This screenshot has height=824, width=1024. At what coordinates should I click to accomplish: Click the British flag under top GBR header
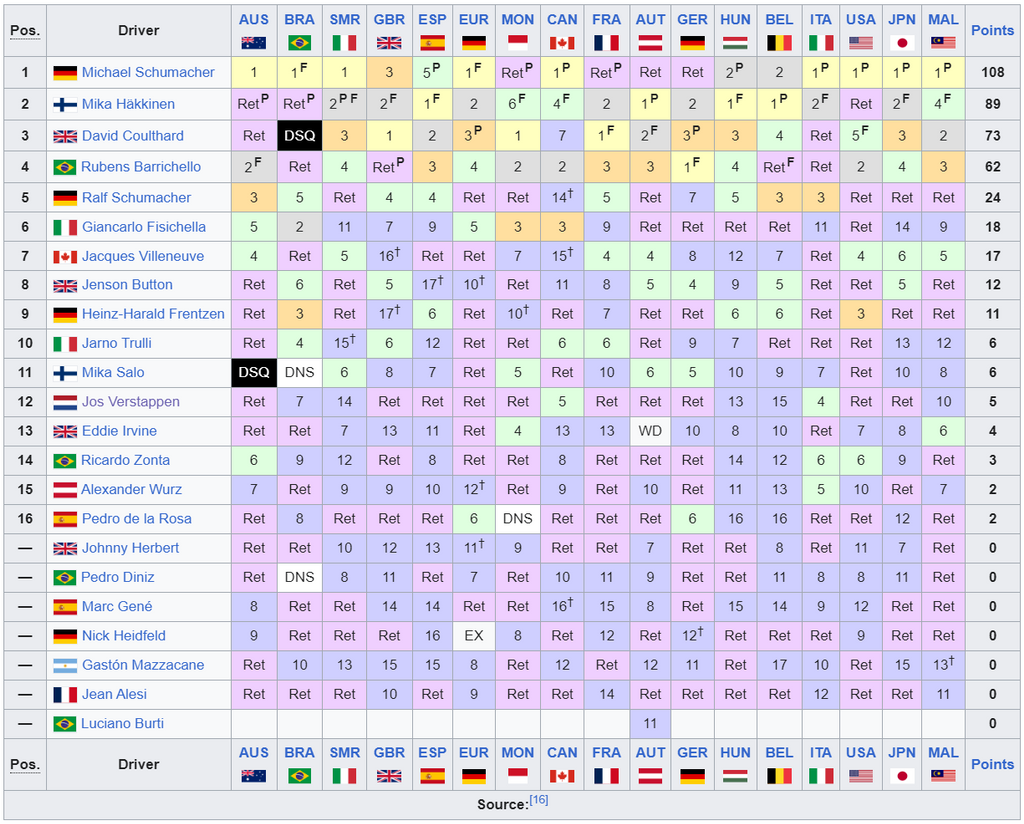(x=389, y=43)
